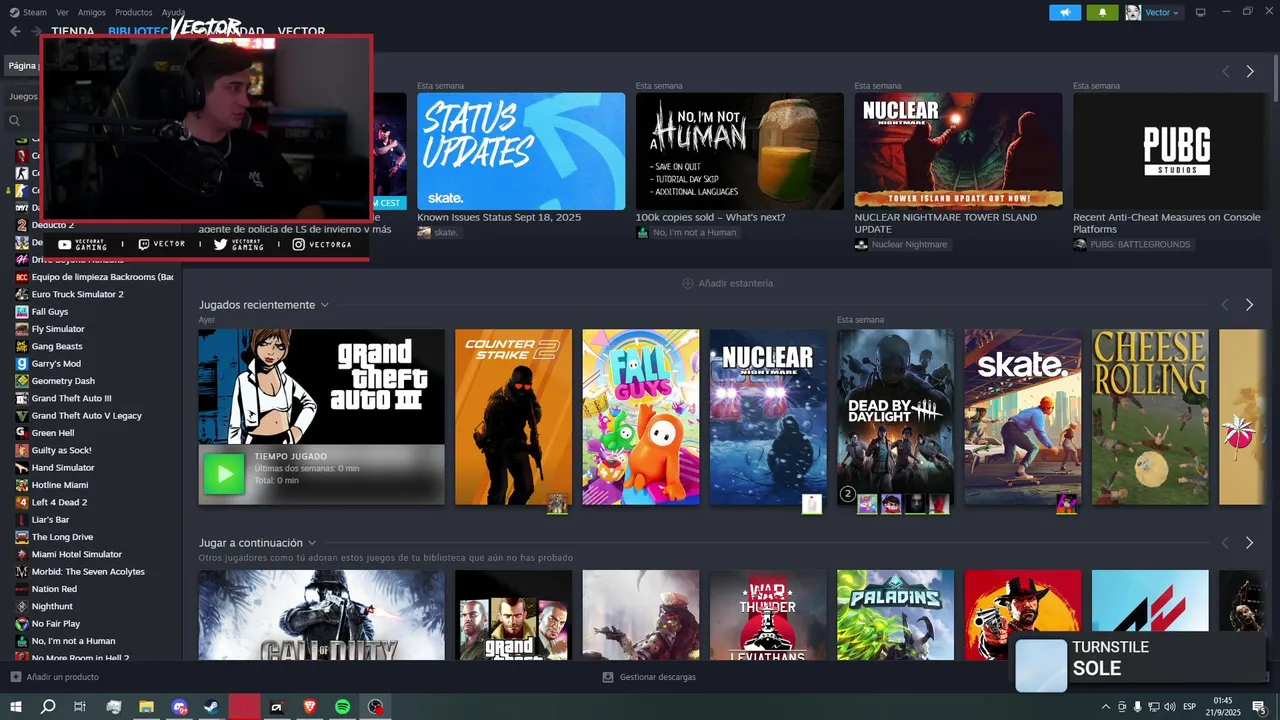Select Euro Truck Simulator 2 in the library
This screenshot has width=1280, height=720.
click(78, 294)
